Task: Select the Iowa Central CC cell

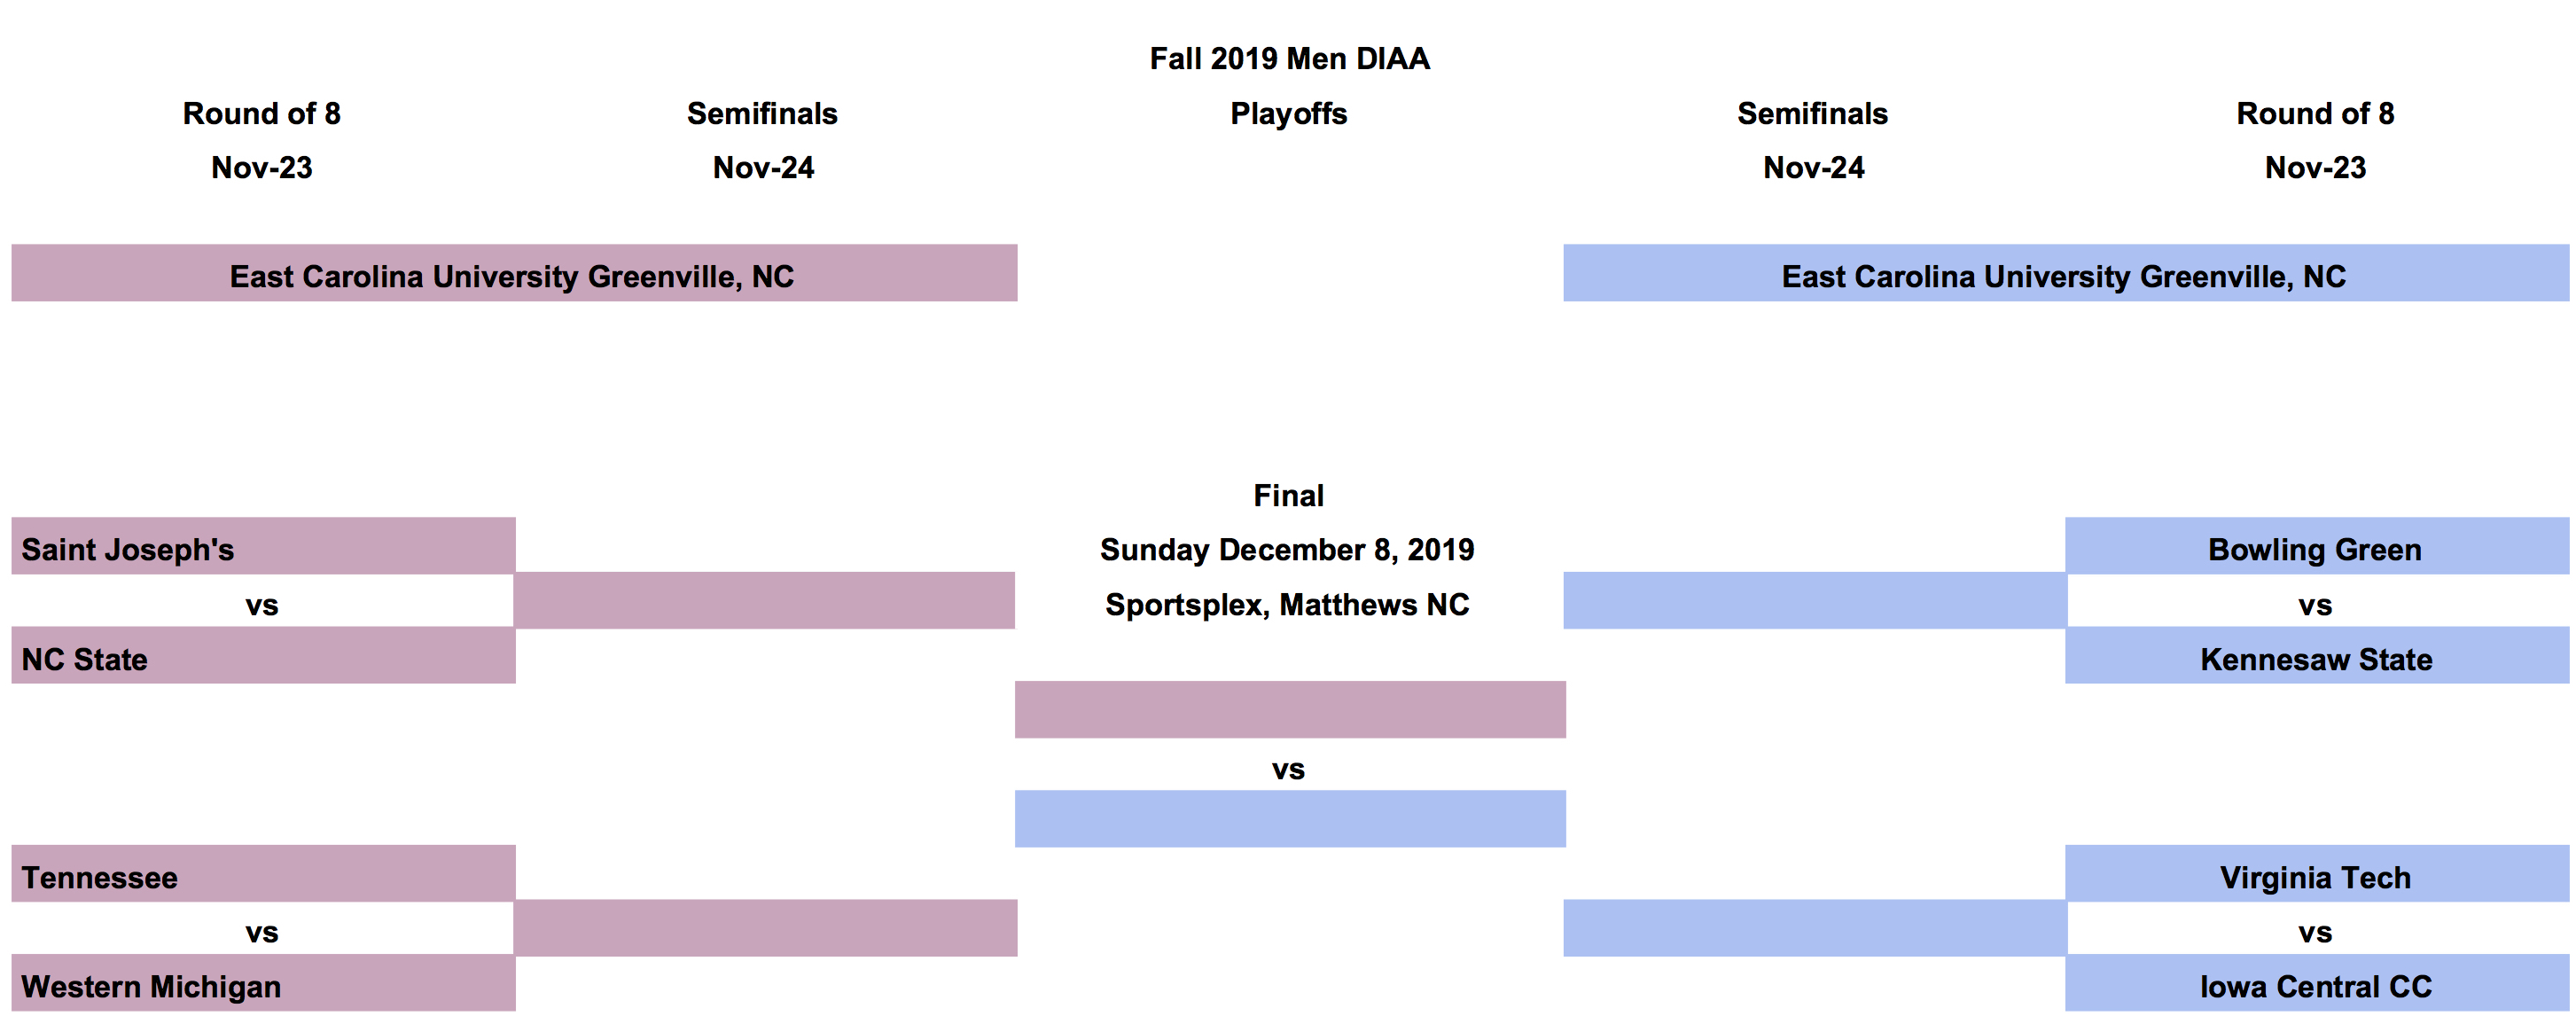Action: coord(2315,984)
